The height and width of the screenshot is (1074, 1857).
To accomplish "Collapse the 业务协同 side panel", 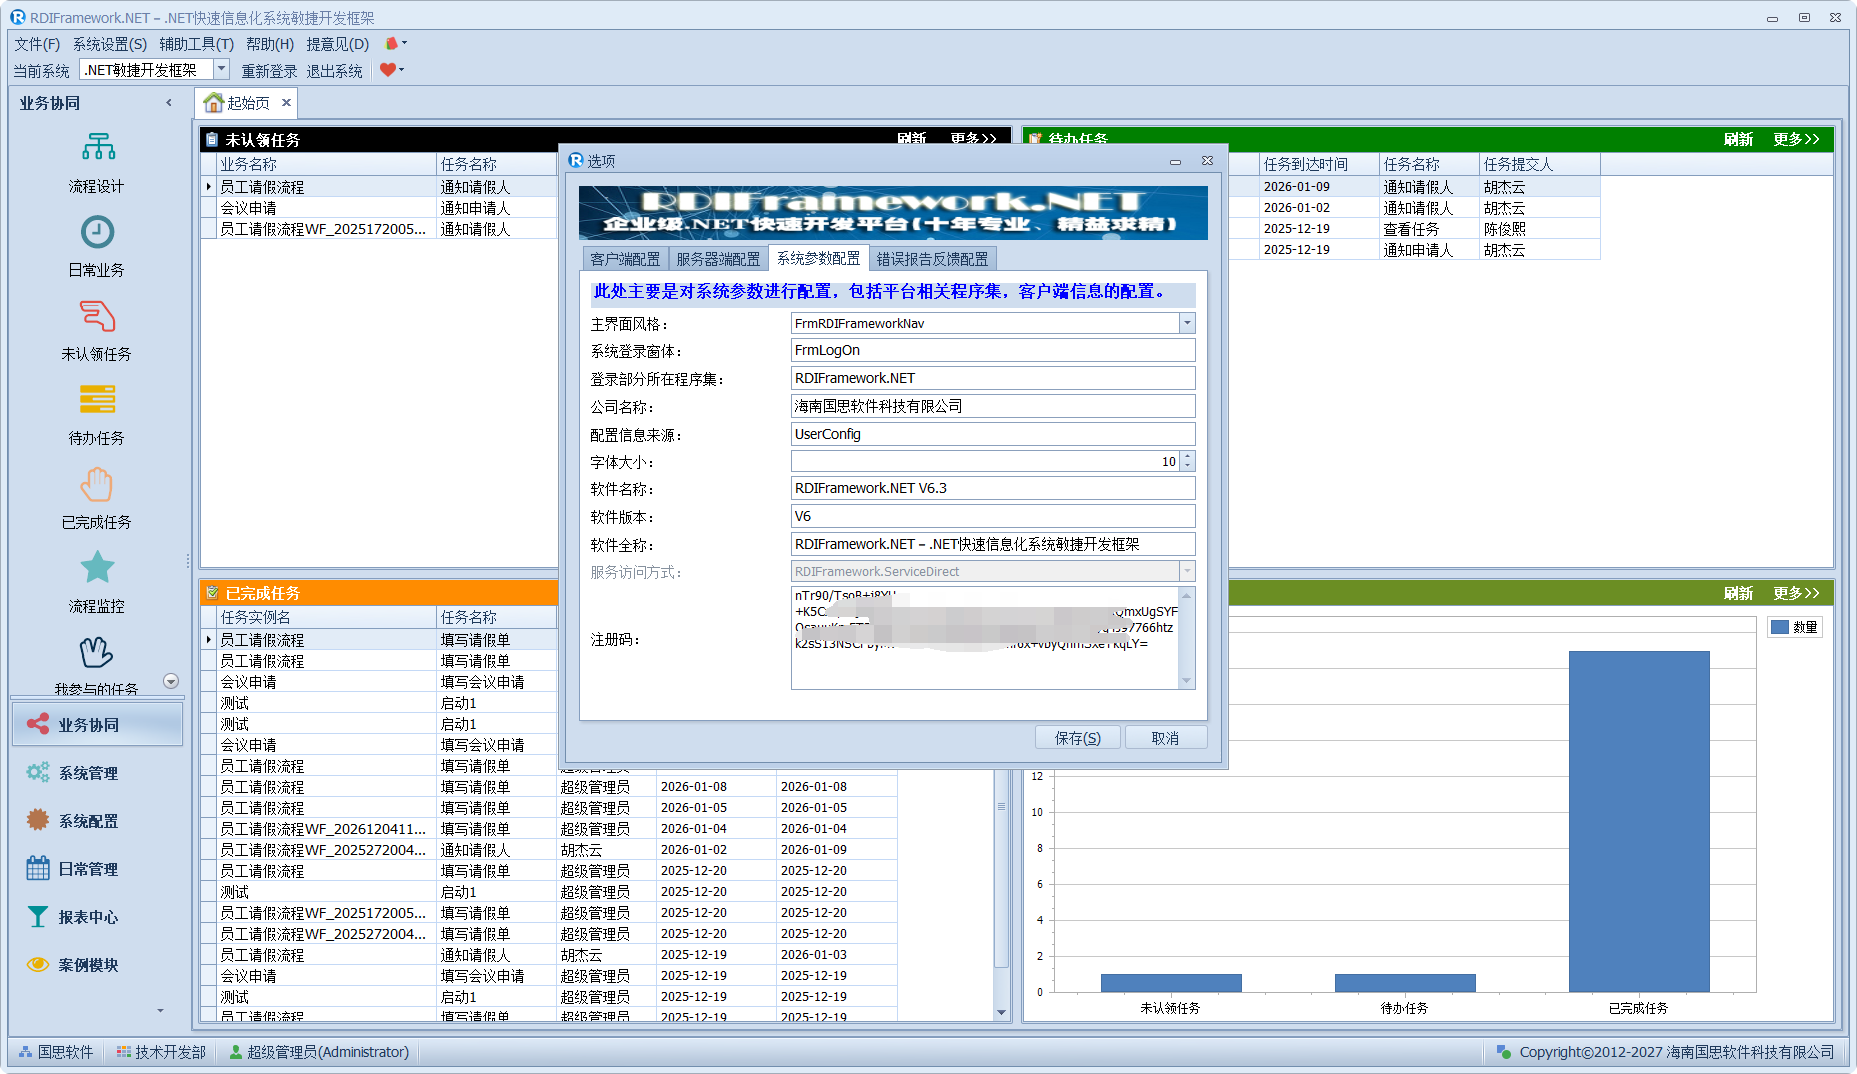I will (x=168, y=103).
